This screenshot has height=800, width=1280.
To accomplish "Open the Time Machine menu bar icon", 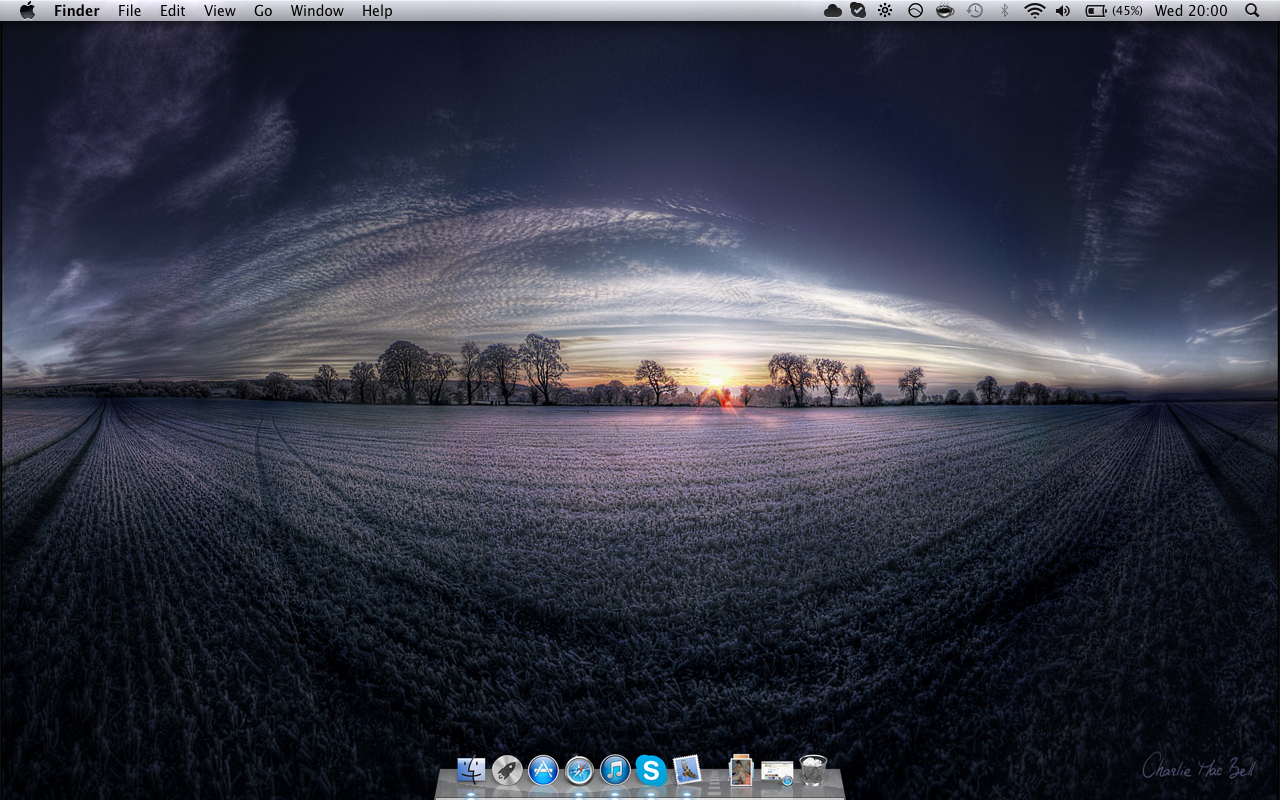I will (x=975, y=10).
